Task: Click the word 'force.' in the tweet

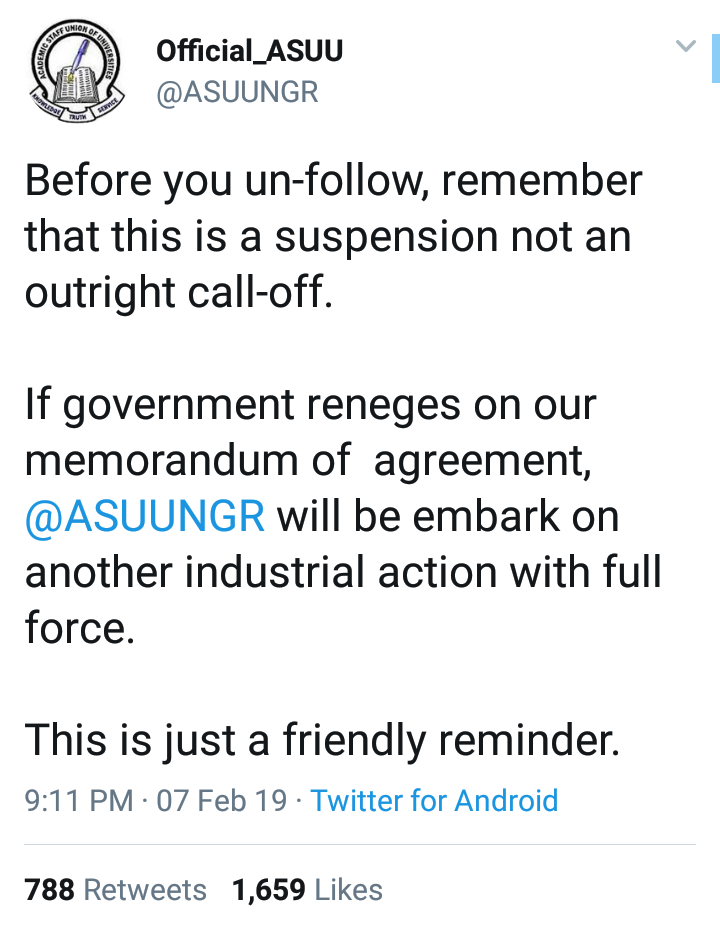Action: 79,629
